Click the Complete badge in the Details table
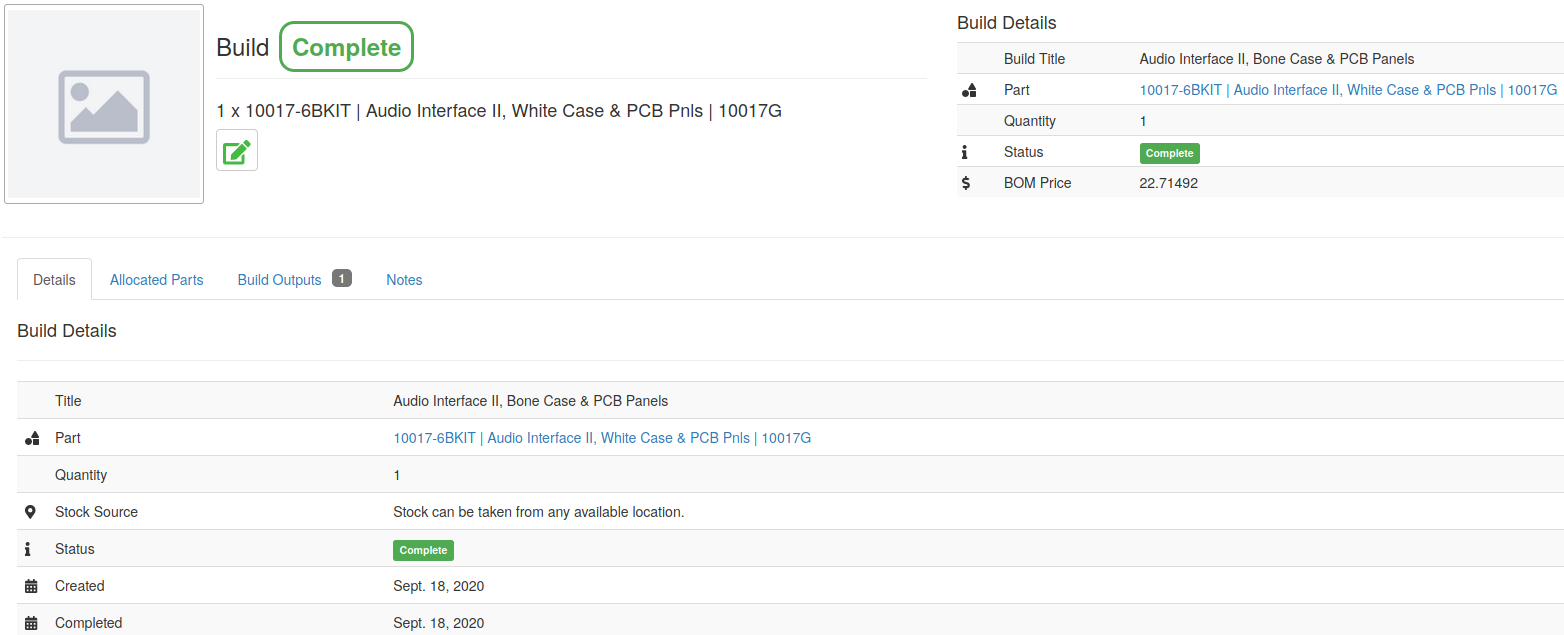The image size is (1564, 635). pyautogui.click(x=423, y=550)
